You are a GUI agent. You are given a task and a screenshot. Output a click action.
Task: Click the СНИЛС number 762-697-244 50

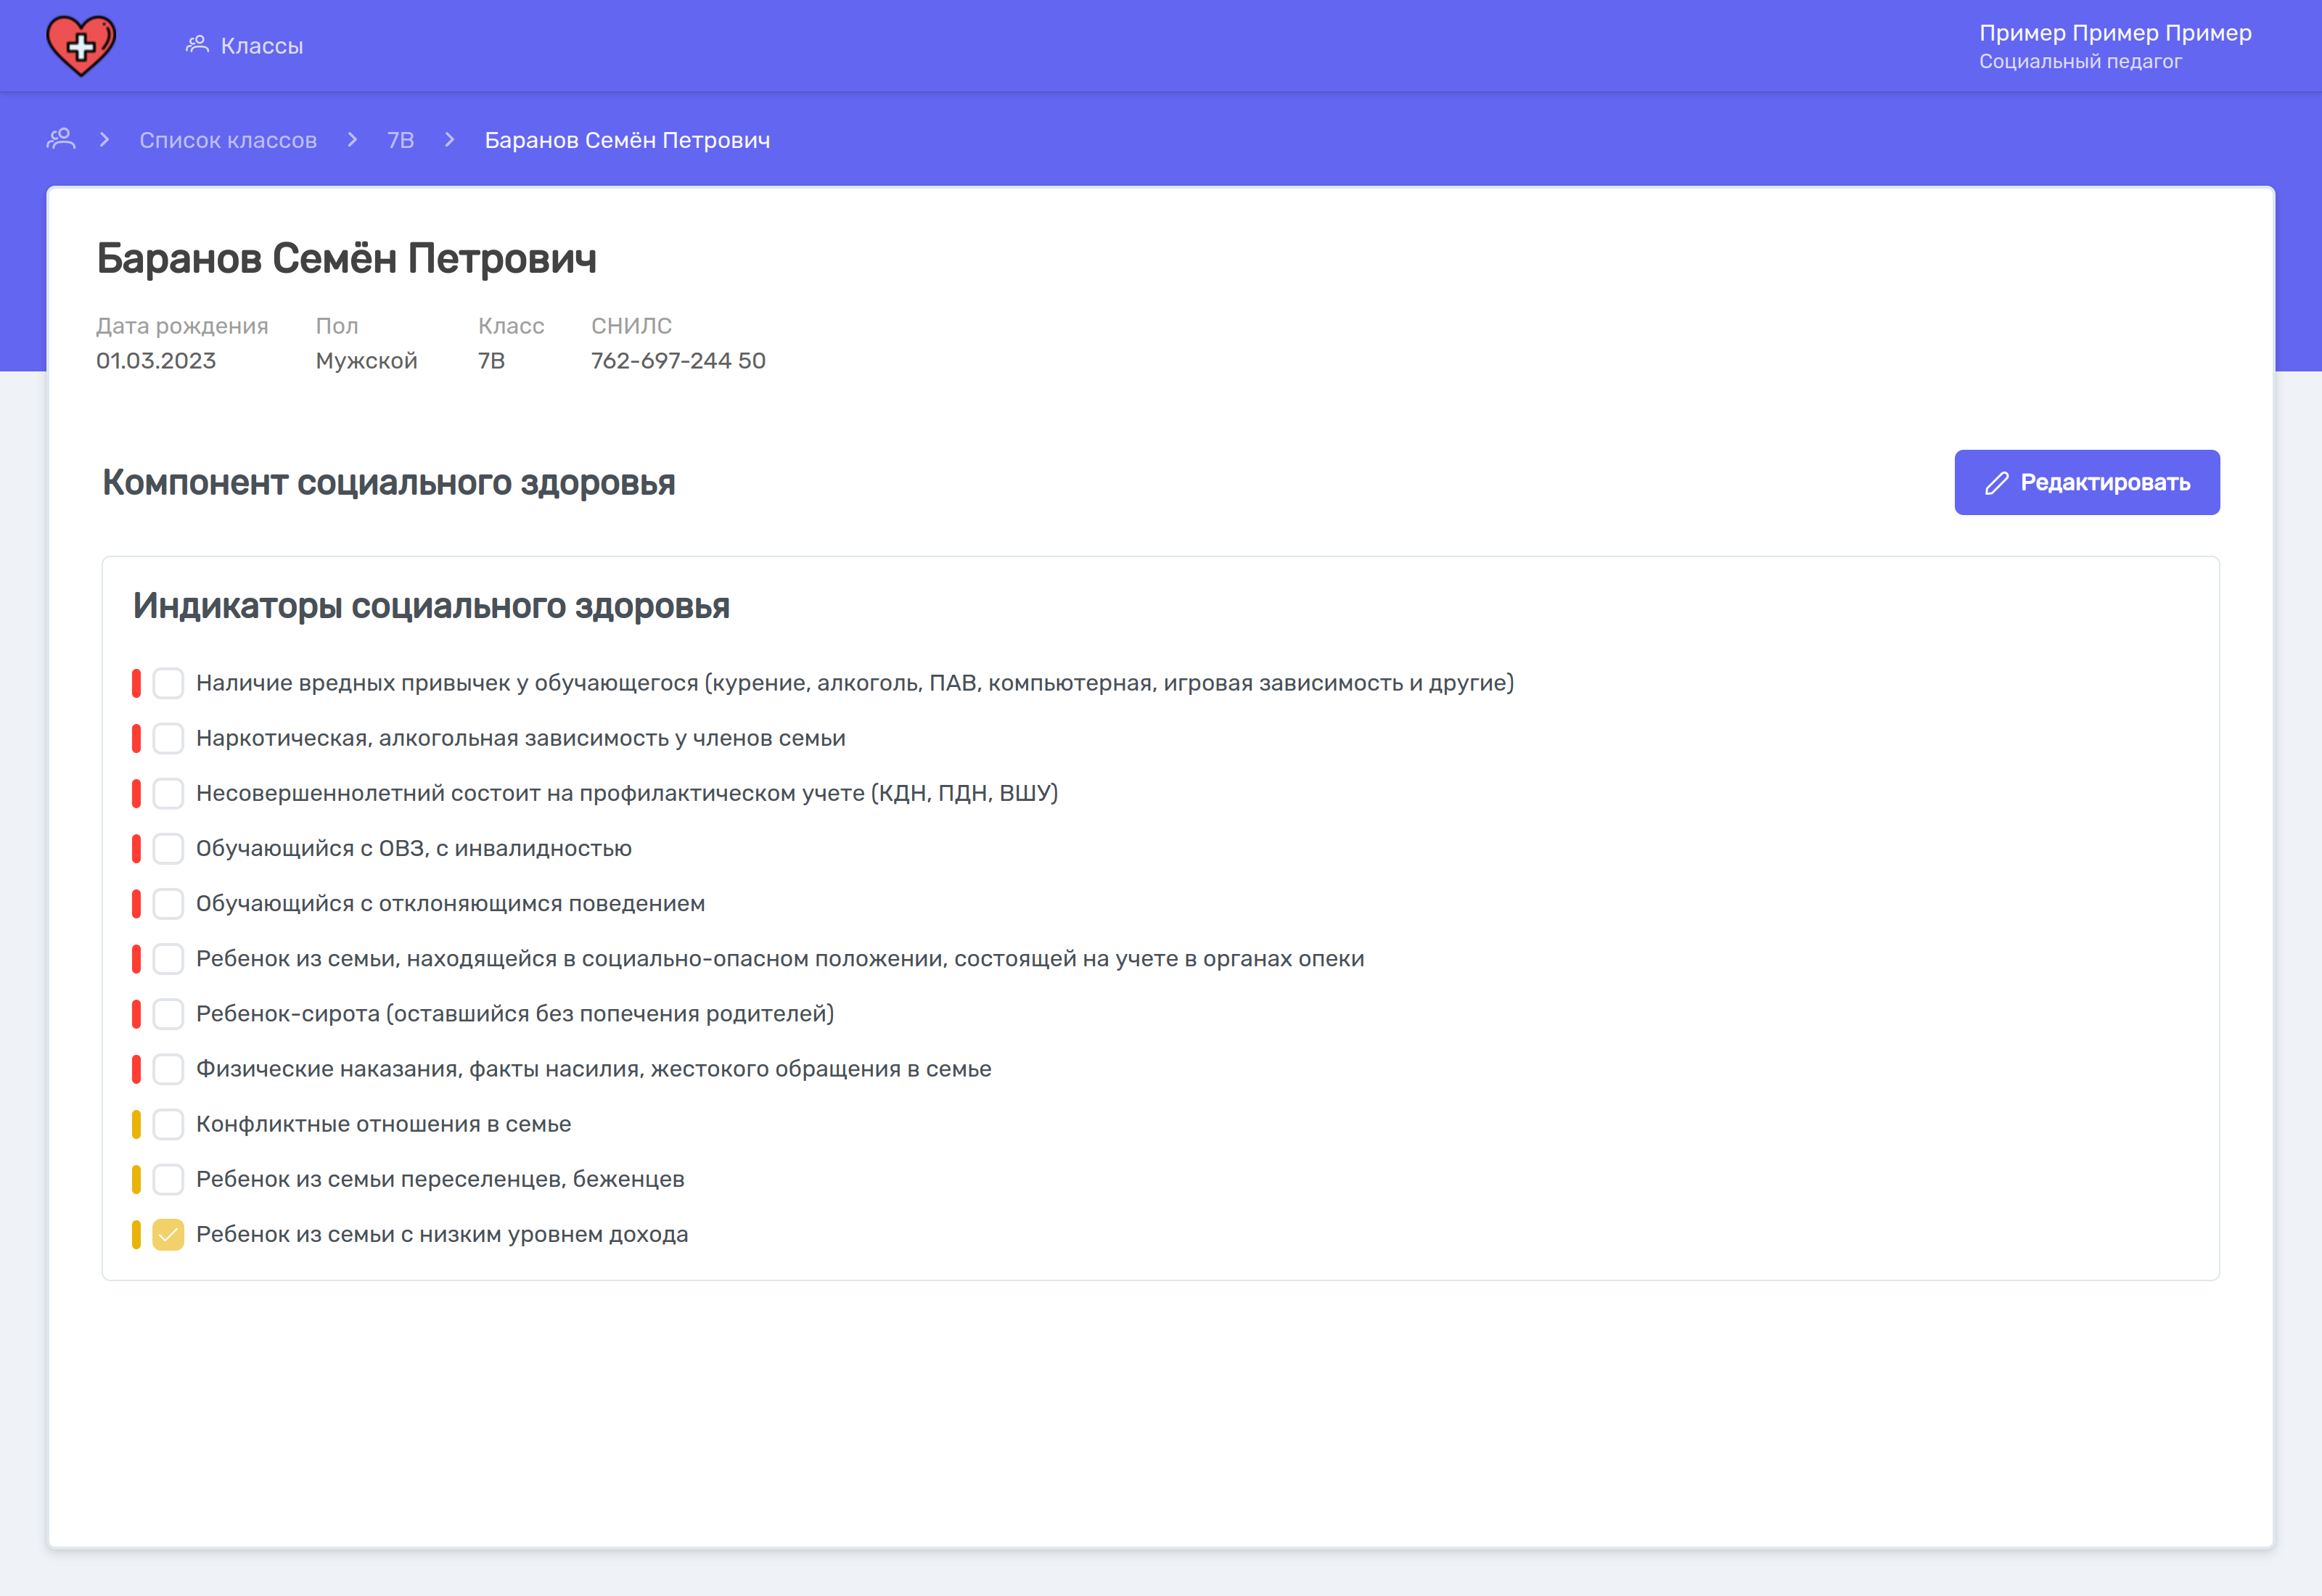click(x=678, y=361)
